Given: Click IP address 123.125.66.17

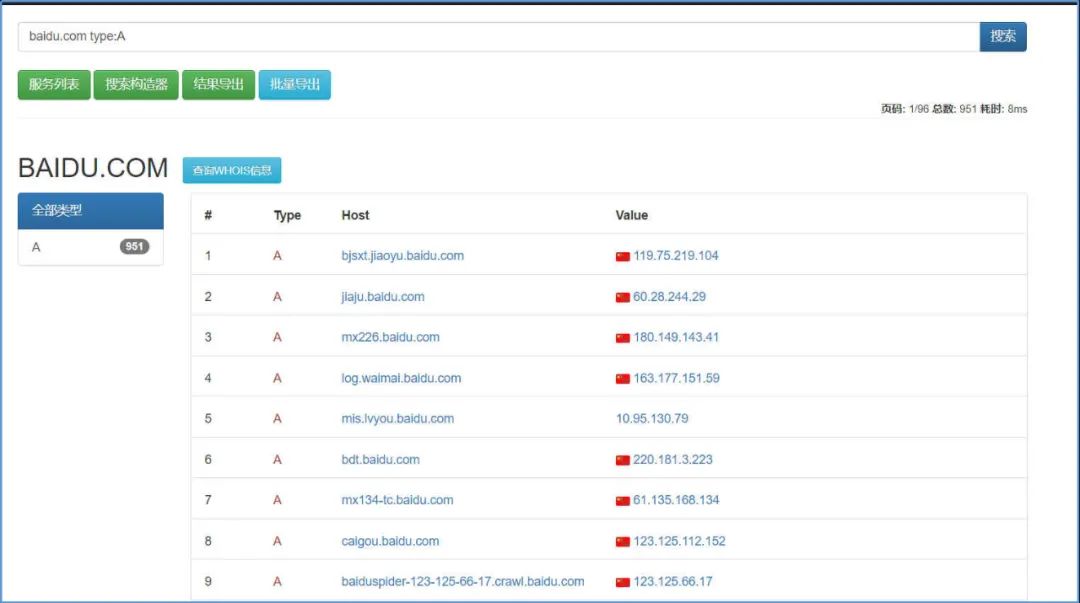Looking at the screenshot, I should click(x=673, y=582).
